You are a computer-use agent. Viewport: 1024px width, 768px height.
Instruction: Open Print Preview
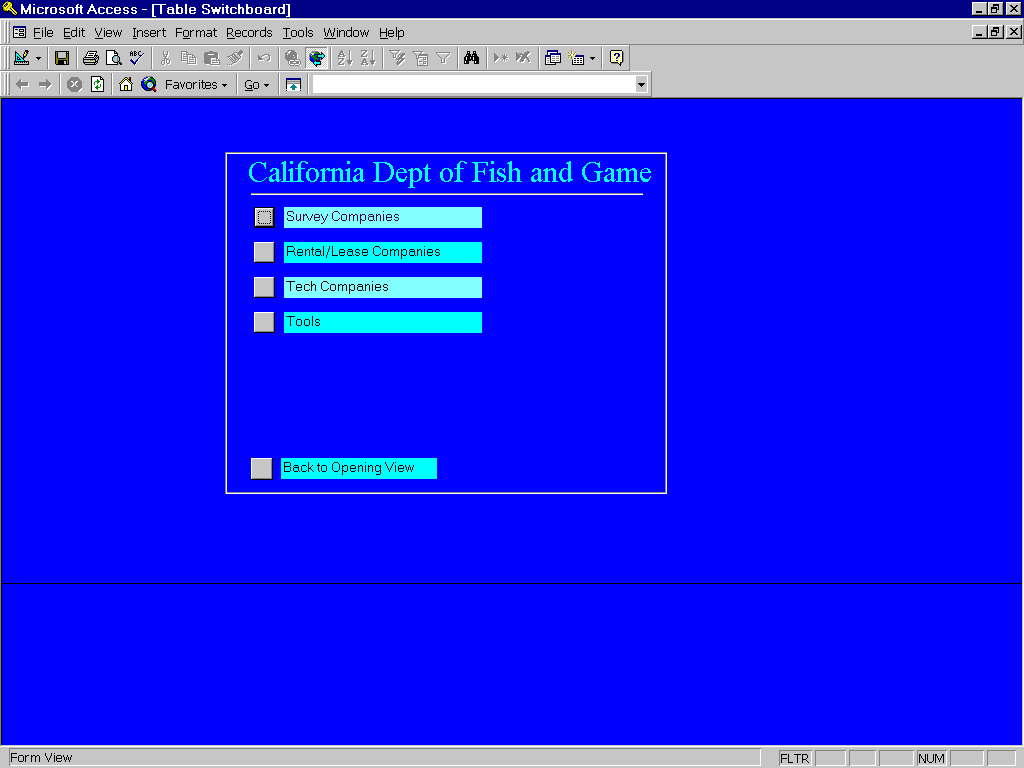[114, 58]
